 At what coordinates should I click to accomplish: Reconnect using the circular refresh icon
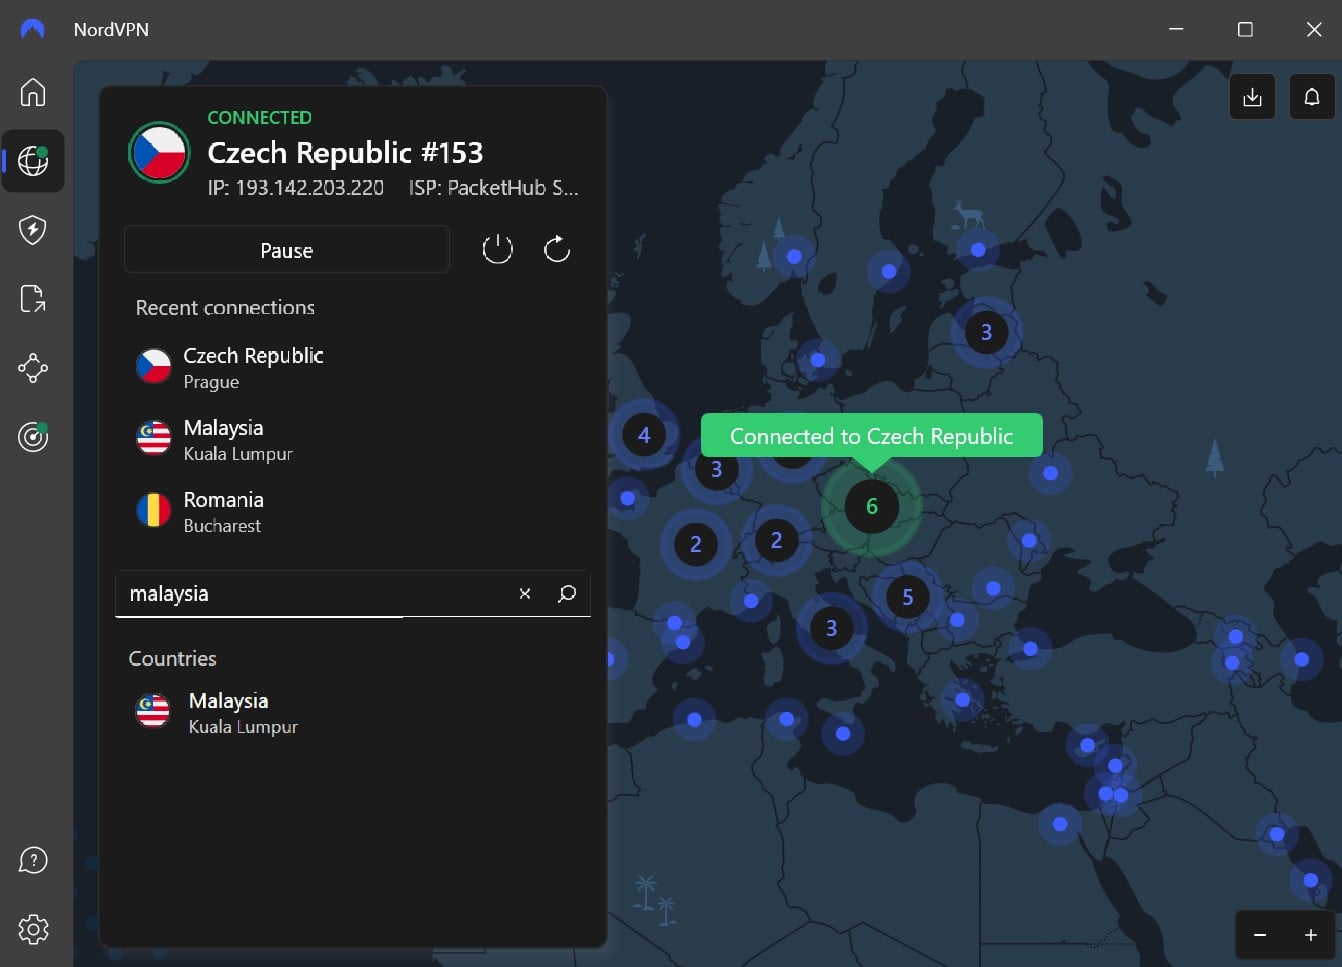coord(557,249)
